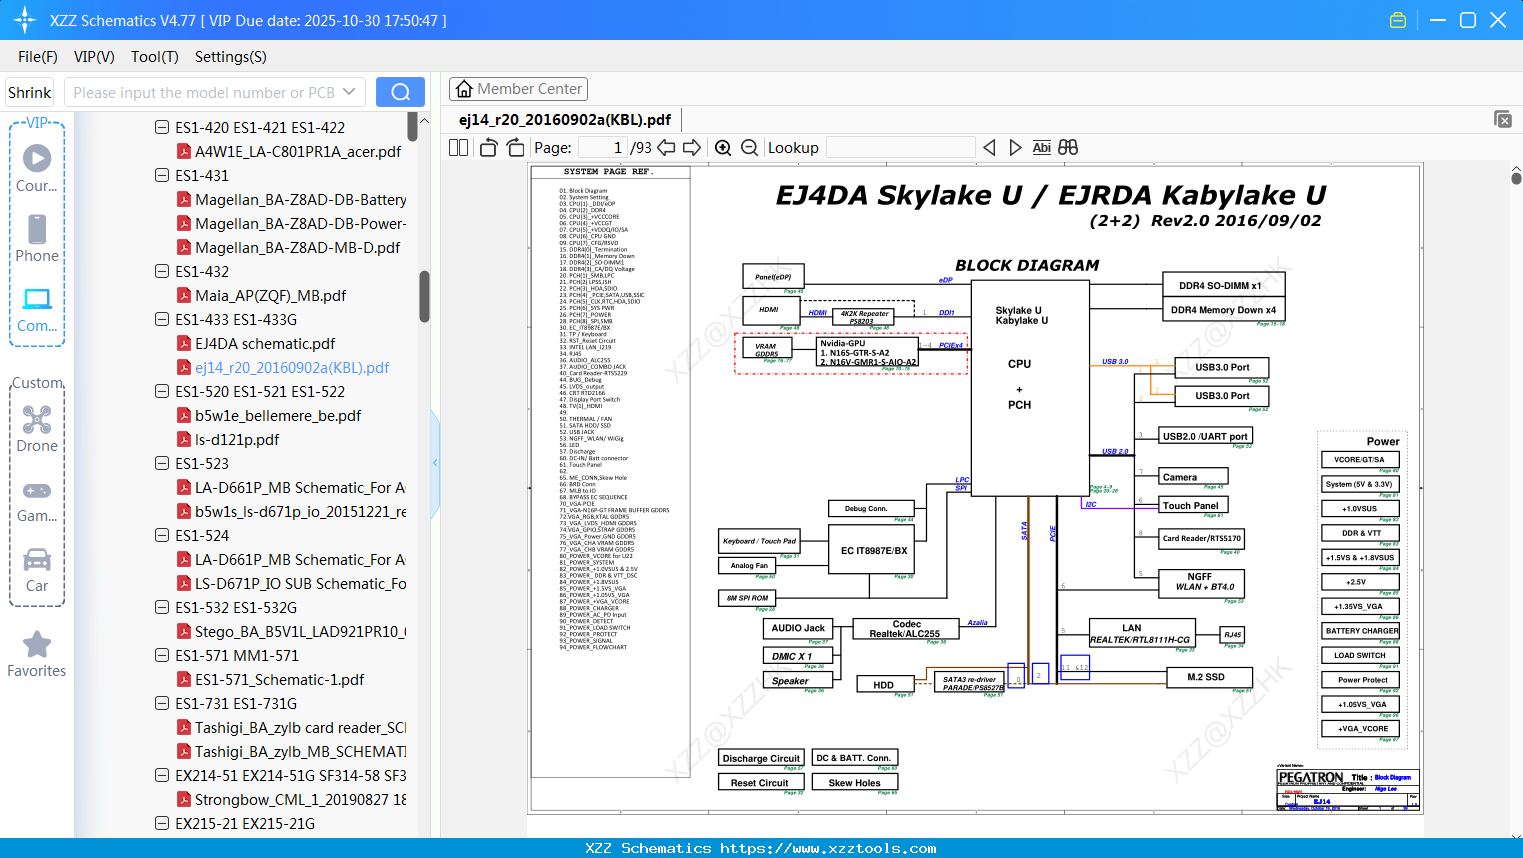Rotate the page counterclockwise

(488, 147)
